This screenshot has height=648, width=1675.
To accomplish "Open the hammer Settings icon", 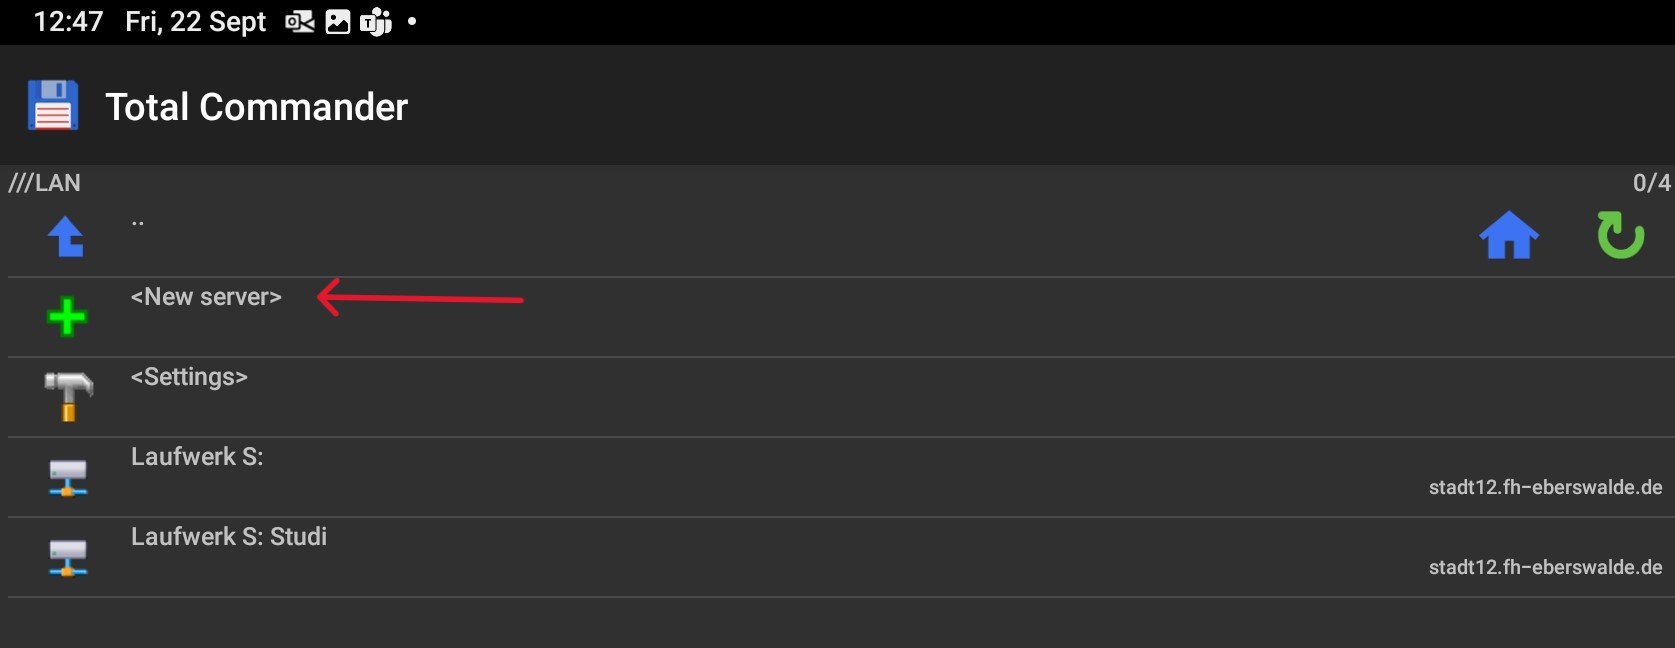I will pyautogui.click(x=68, y=396).
